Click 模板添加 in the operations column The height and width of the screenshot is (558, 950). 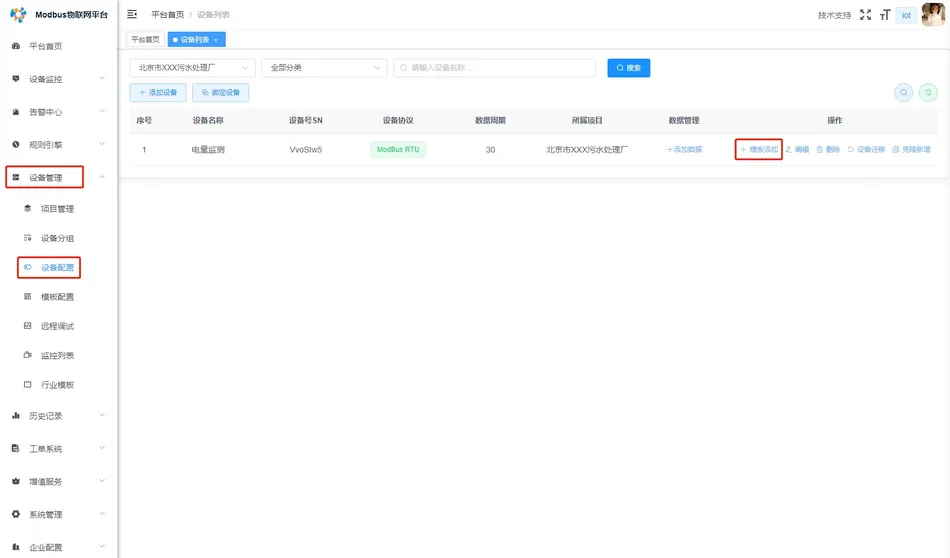pyautogui.click(x=759, y=150)
